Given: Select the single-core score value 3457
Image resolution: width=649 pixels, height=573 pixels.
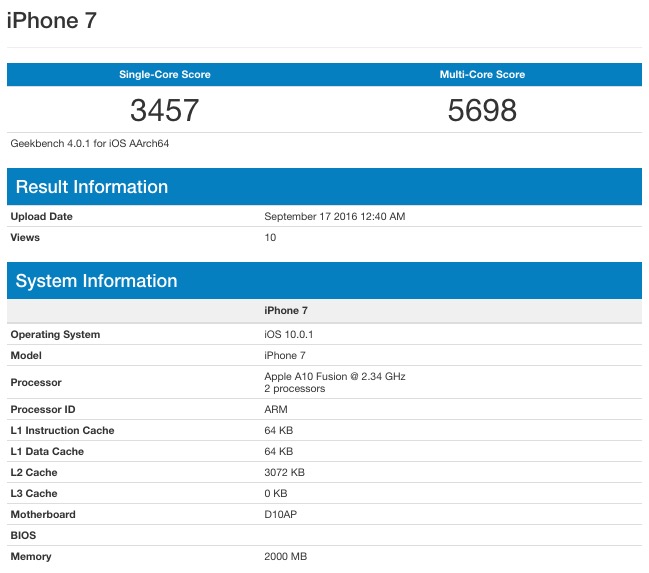Looking at the screenshot, I should tap(165, 110).
